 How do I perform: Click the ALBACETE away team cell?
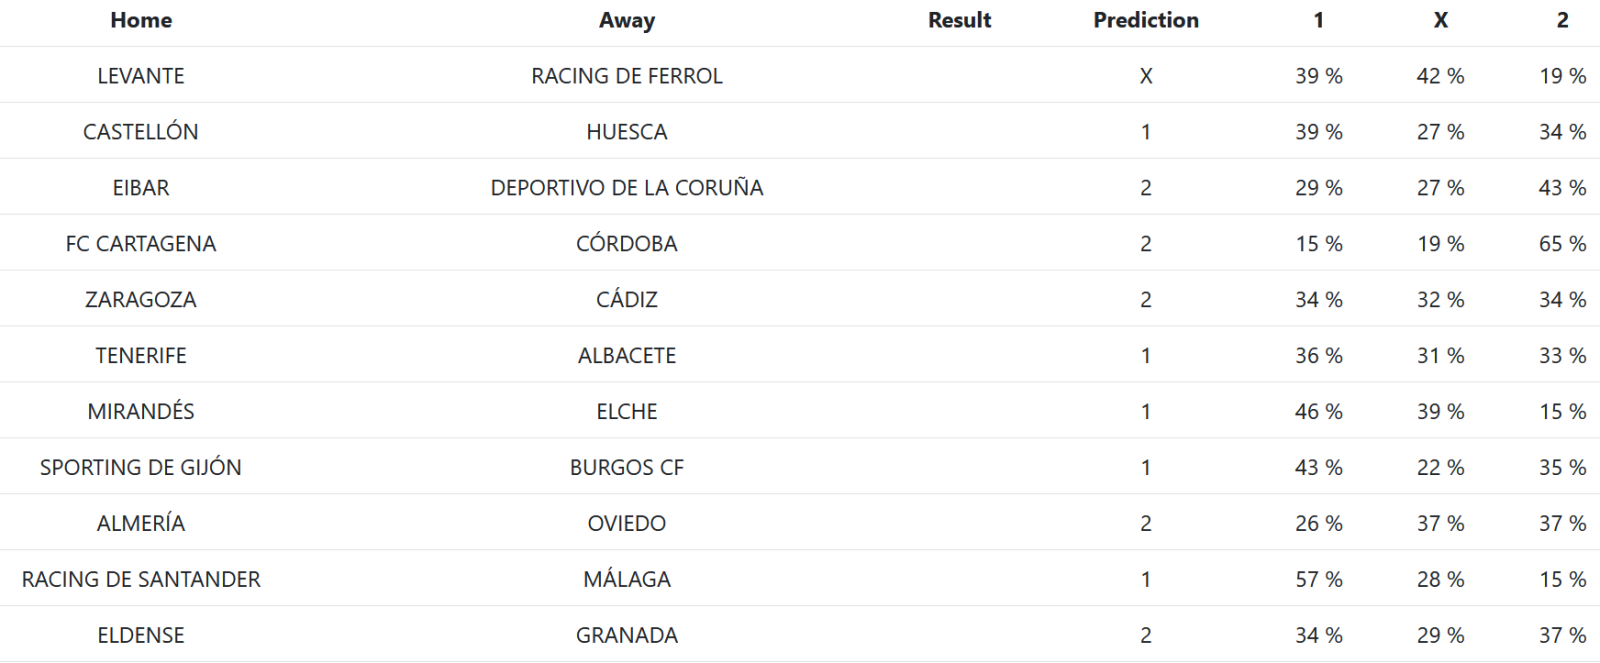point(627,356)
